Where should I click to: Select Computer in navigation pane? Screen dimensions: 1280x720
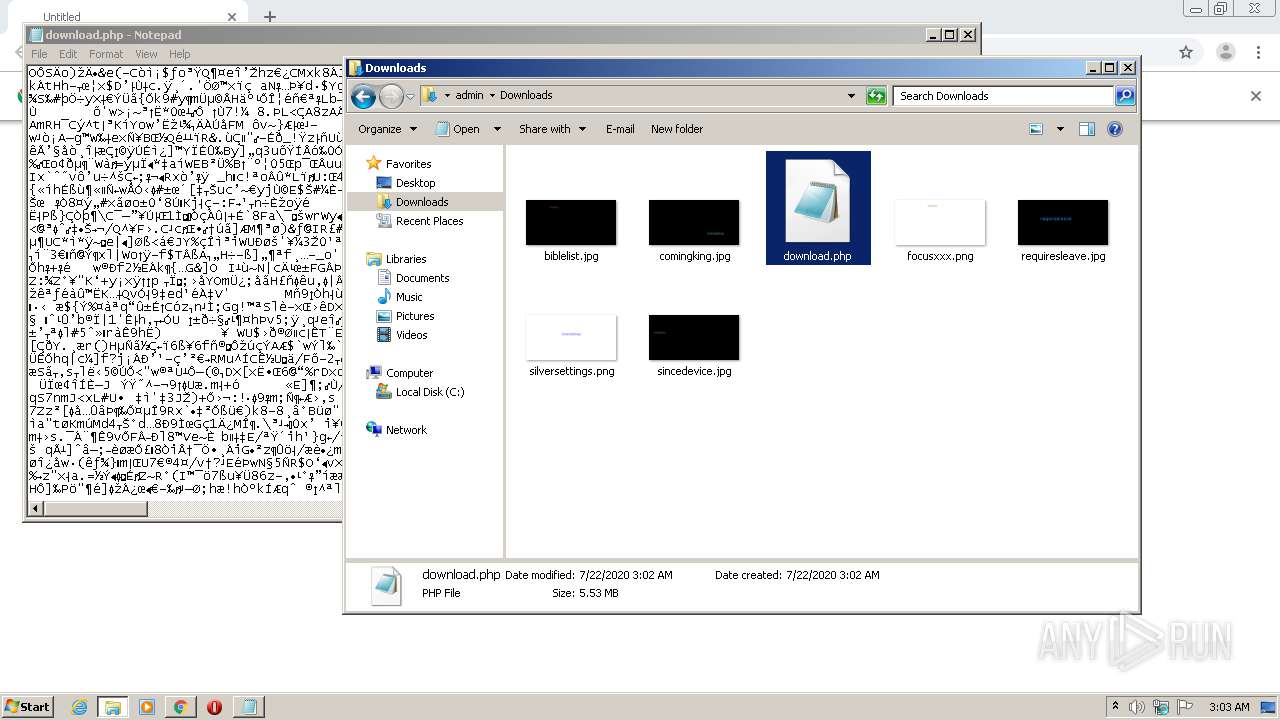coord(409,373)
